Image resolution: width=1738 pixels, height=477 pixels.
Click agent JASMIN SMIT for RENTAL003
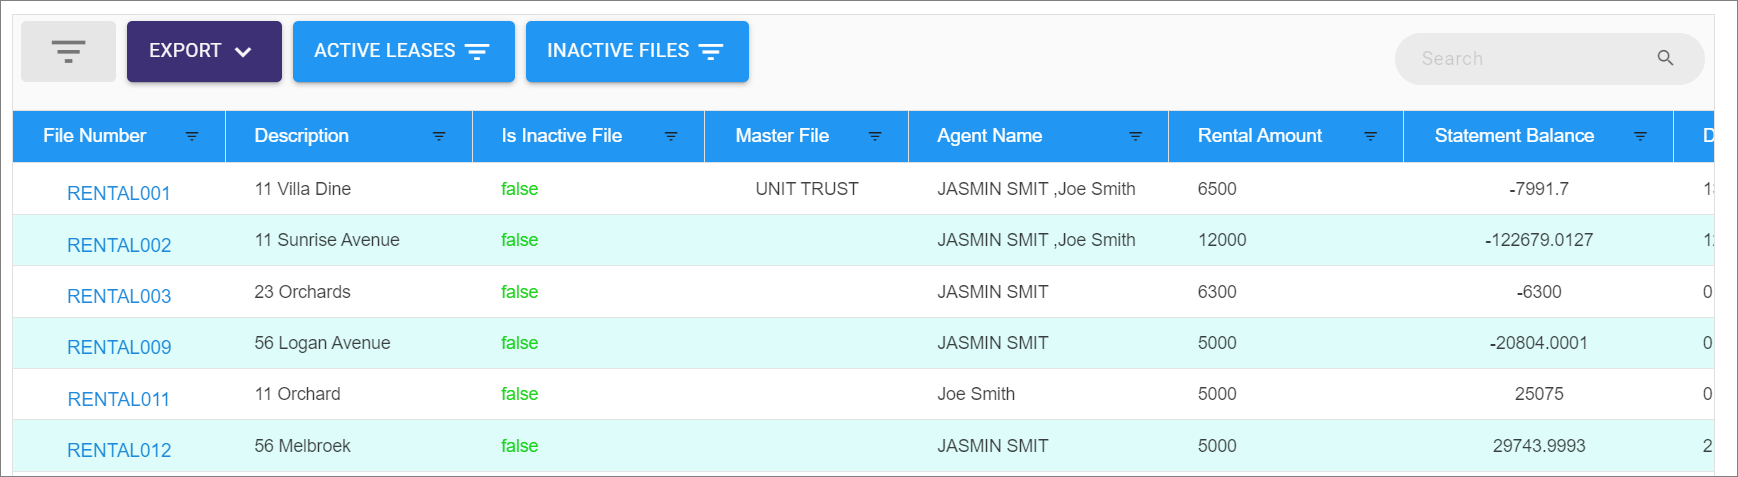coord(993,292)
